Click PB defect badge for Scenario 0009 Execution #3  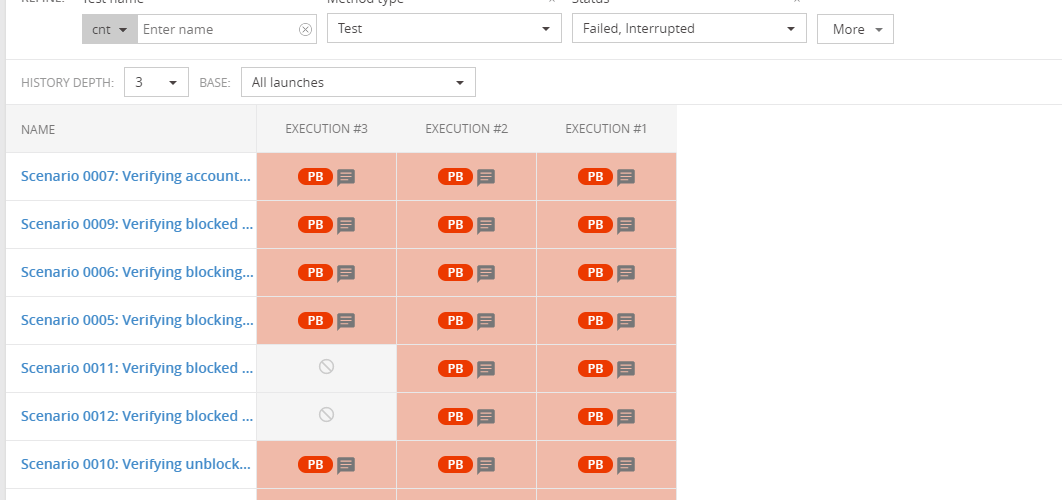click(x=316, y=225)
